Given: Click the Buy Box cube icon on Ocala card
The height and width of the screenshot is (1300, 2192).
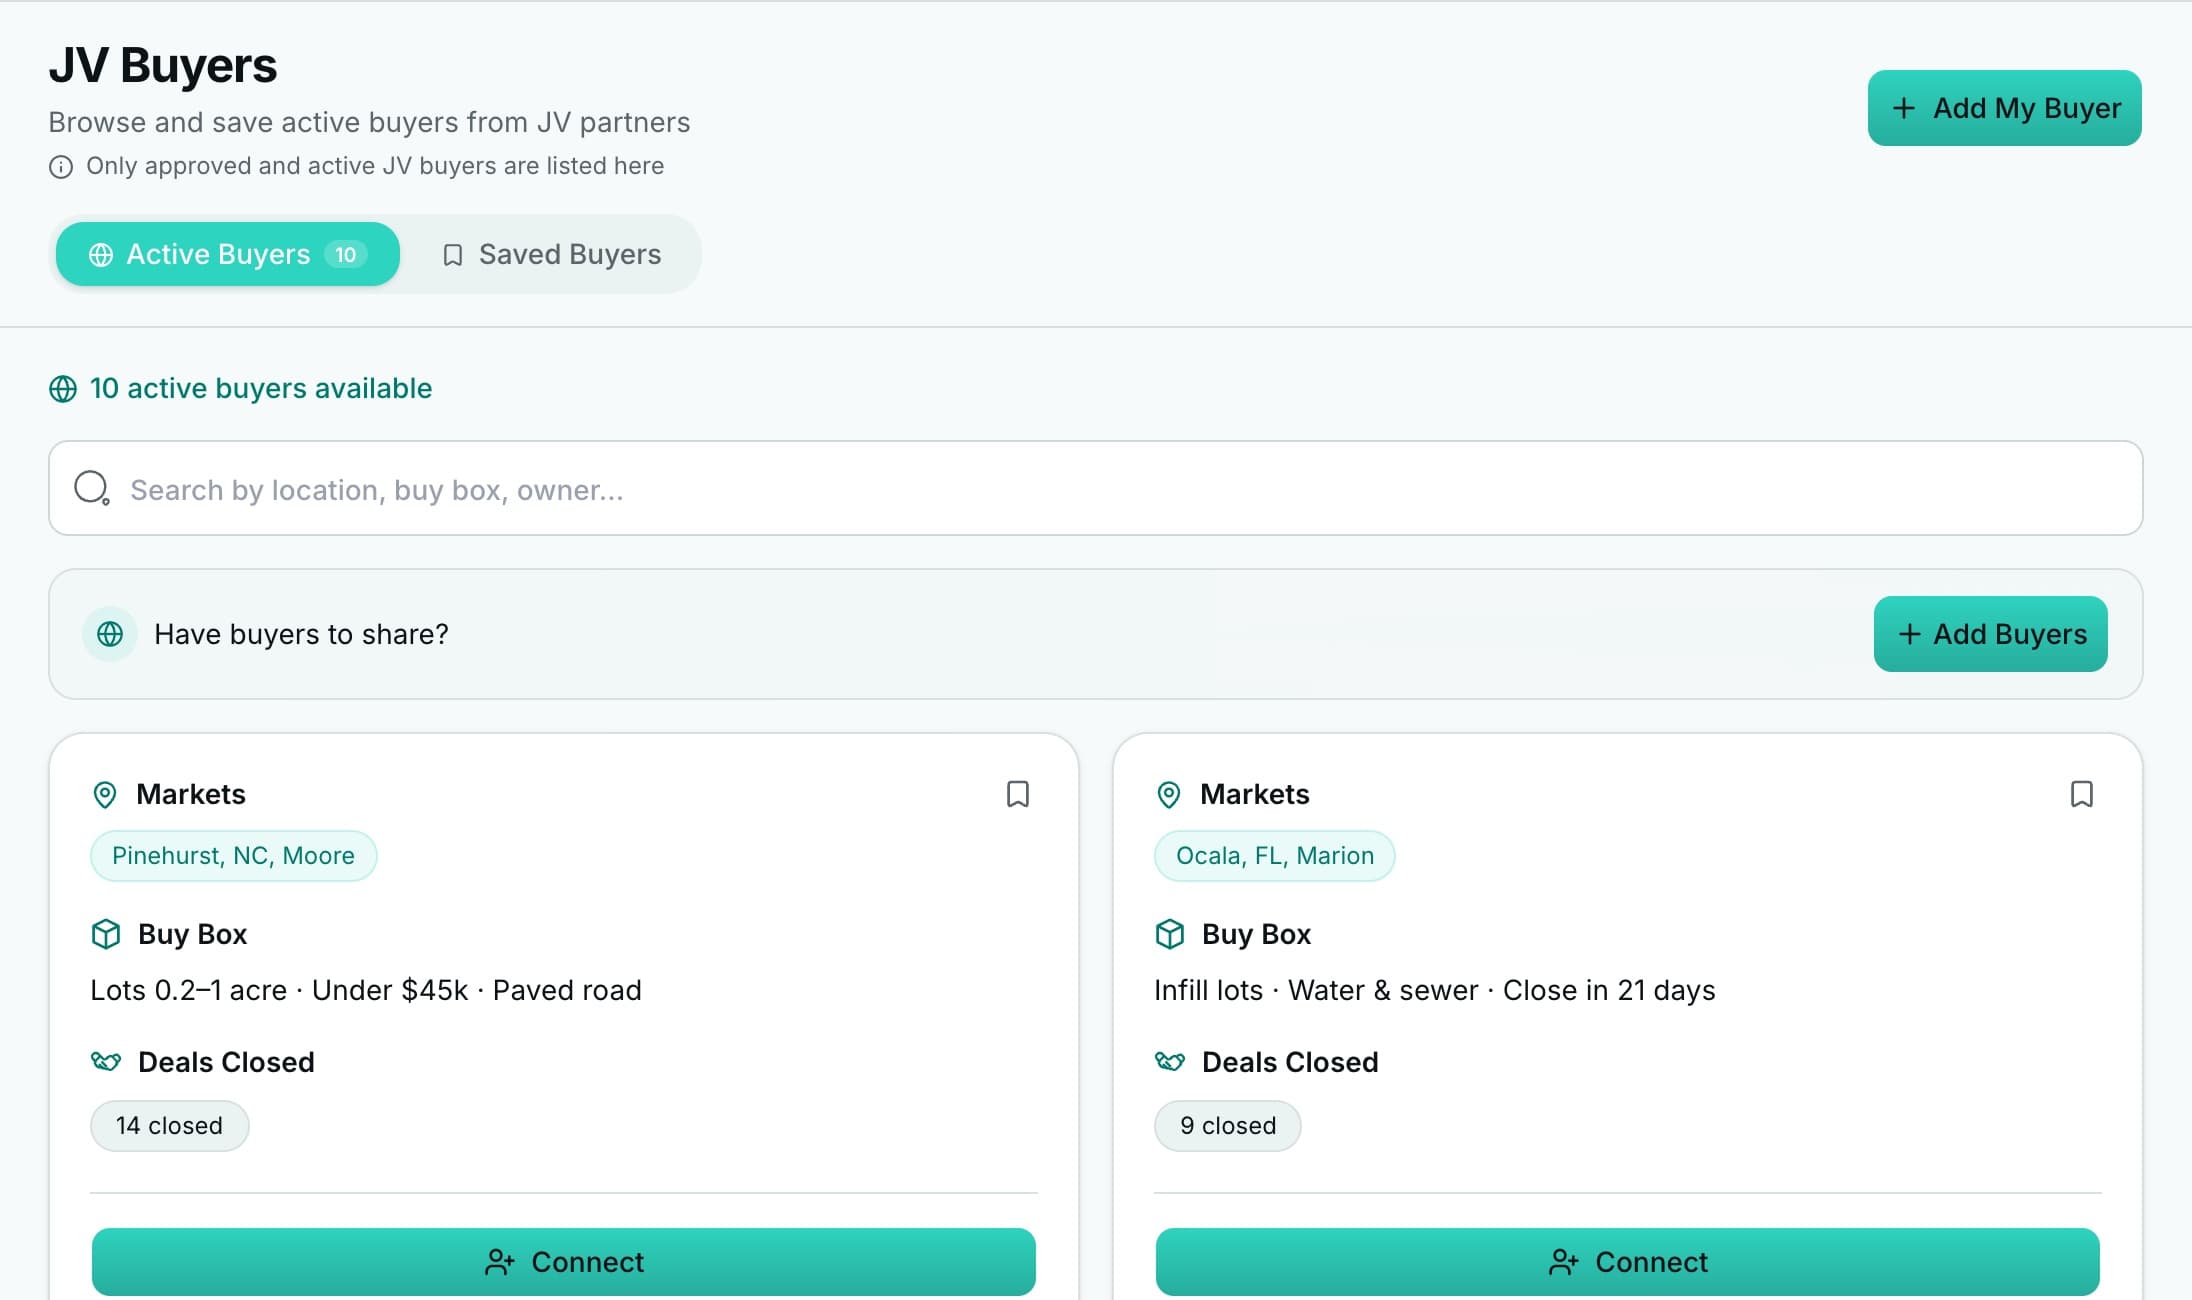Looking at the screenshot, I should [x=1170, y=934].
